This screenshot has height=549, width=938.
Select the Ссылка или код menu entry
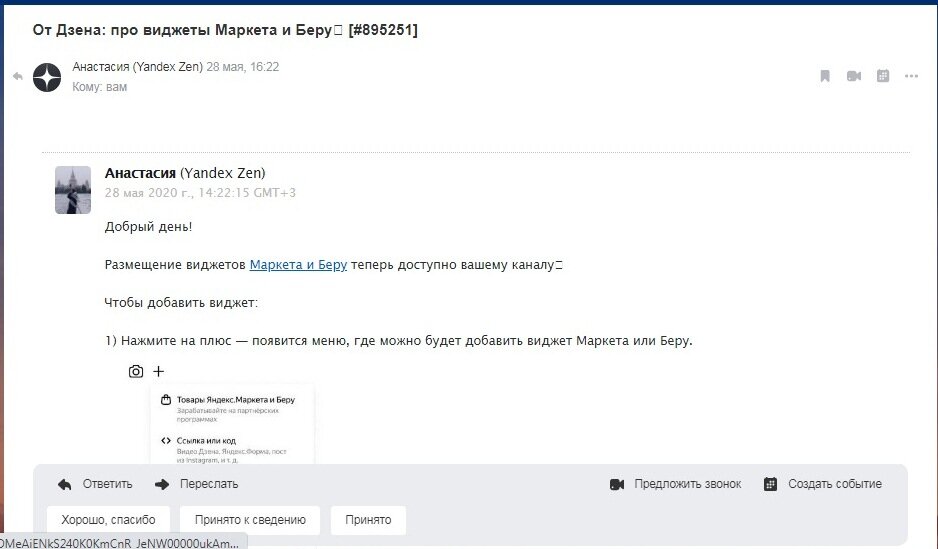click(x=225, y=450)
